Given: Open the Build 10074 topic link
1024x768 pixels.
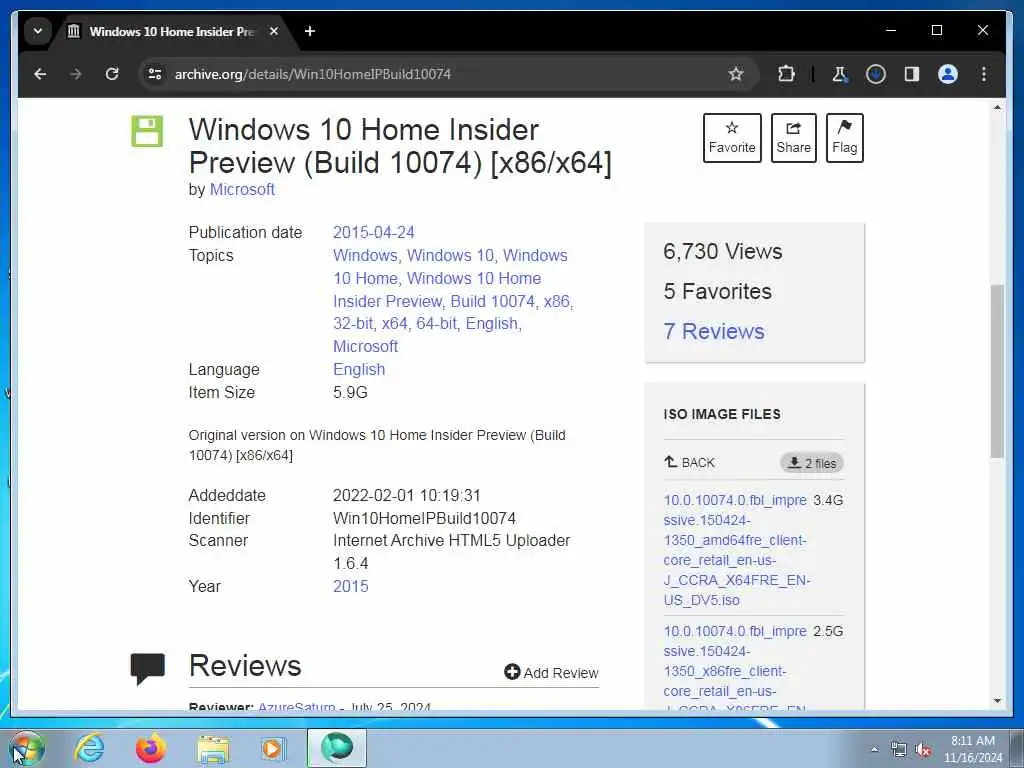Looking at the screenshot, I should [x=492, y=301].
